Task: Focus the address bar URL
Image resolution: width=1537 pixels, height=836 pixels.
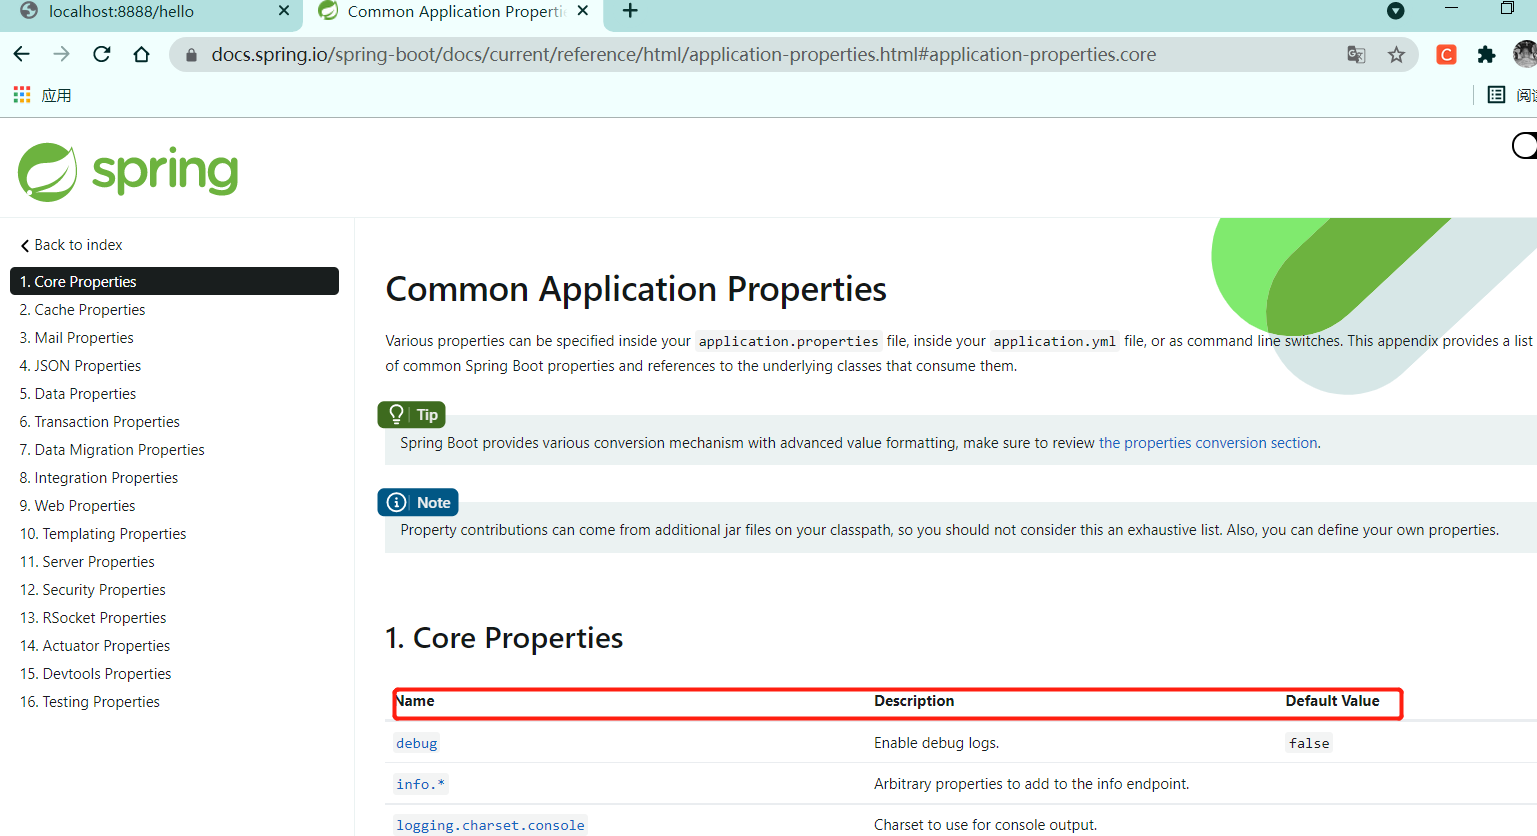Action: click(683, 55)
